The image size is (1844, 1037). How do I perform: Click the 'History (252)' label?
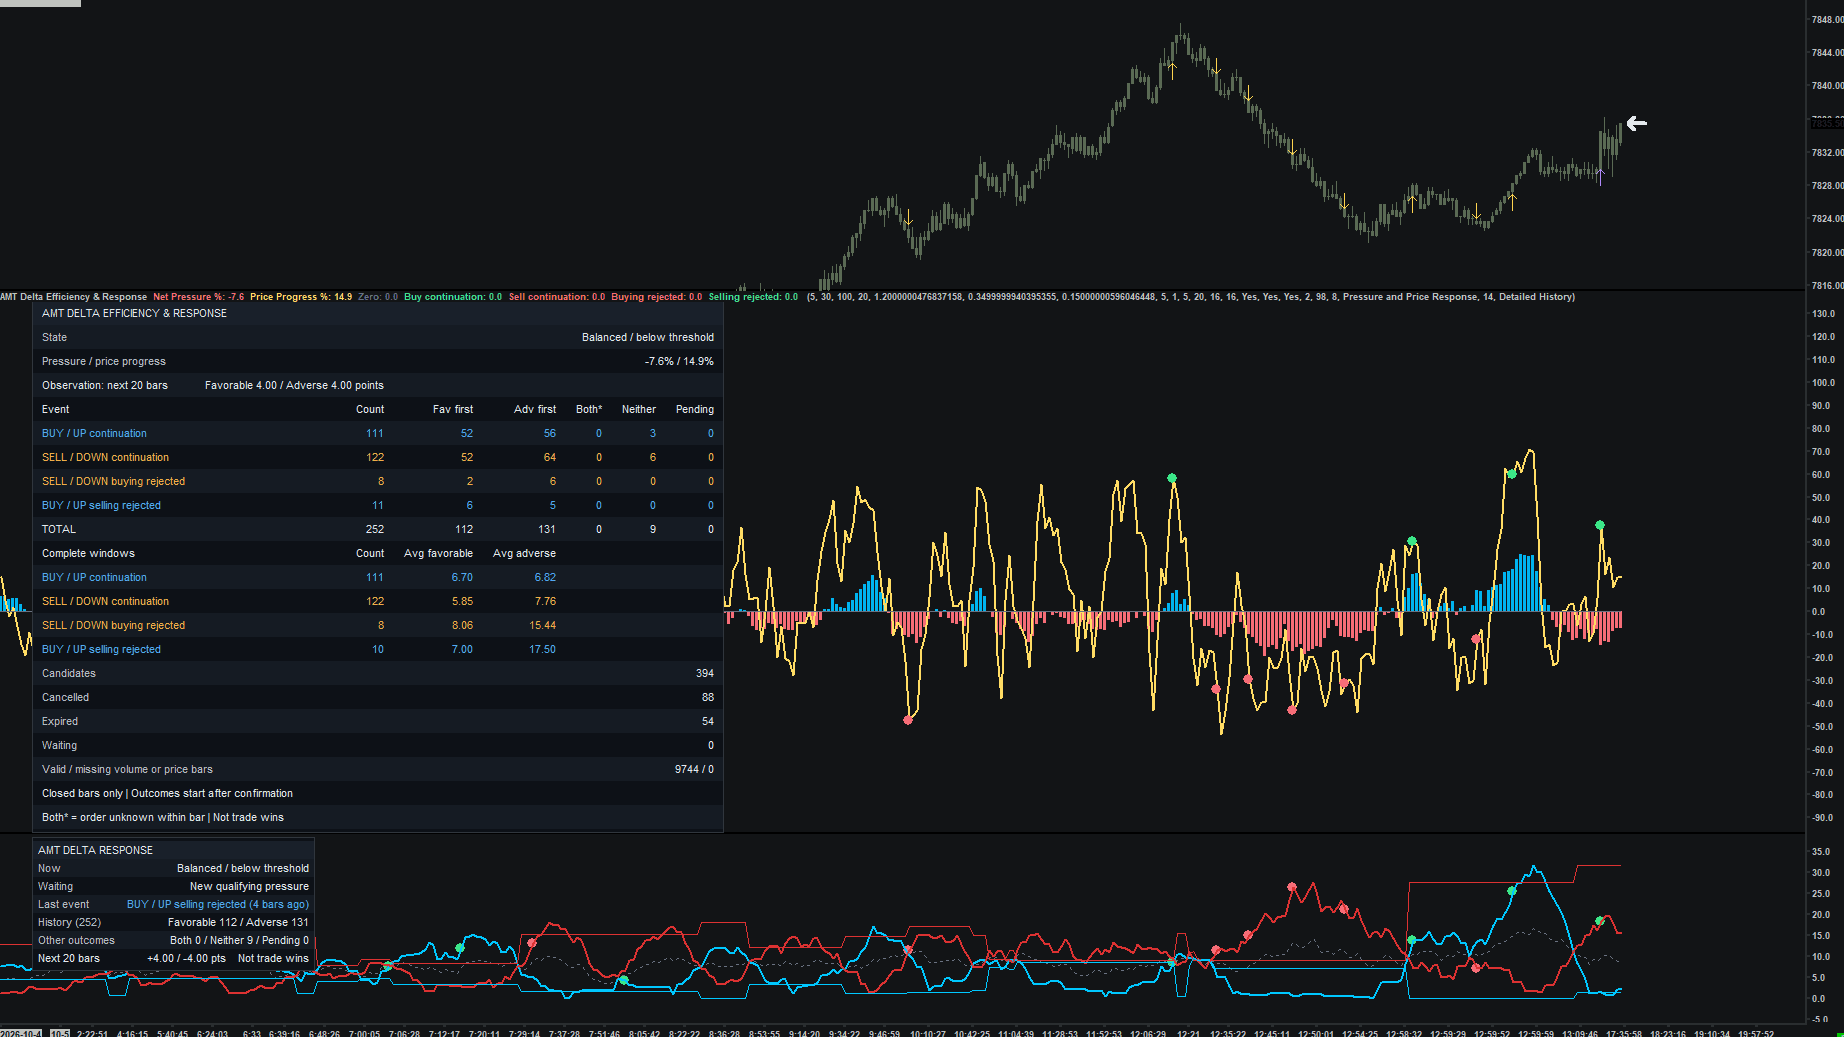click(x=69, y=922)
